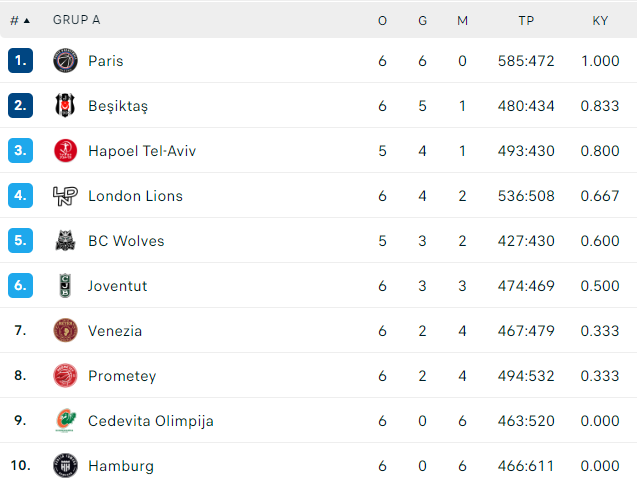Open the Hamburg team emblem
Screen dimensions: 637x487
(65, 465)
